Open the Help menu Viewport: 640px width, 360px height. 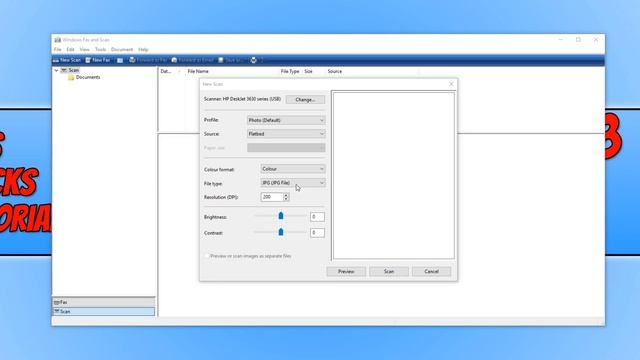click(x=143, y=49)
